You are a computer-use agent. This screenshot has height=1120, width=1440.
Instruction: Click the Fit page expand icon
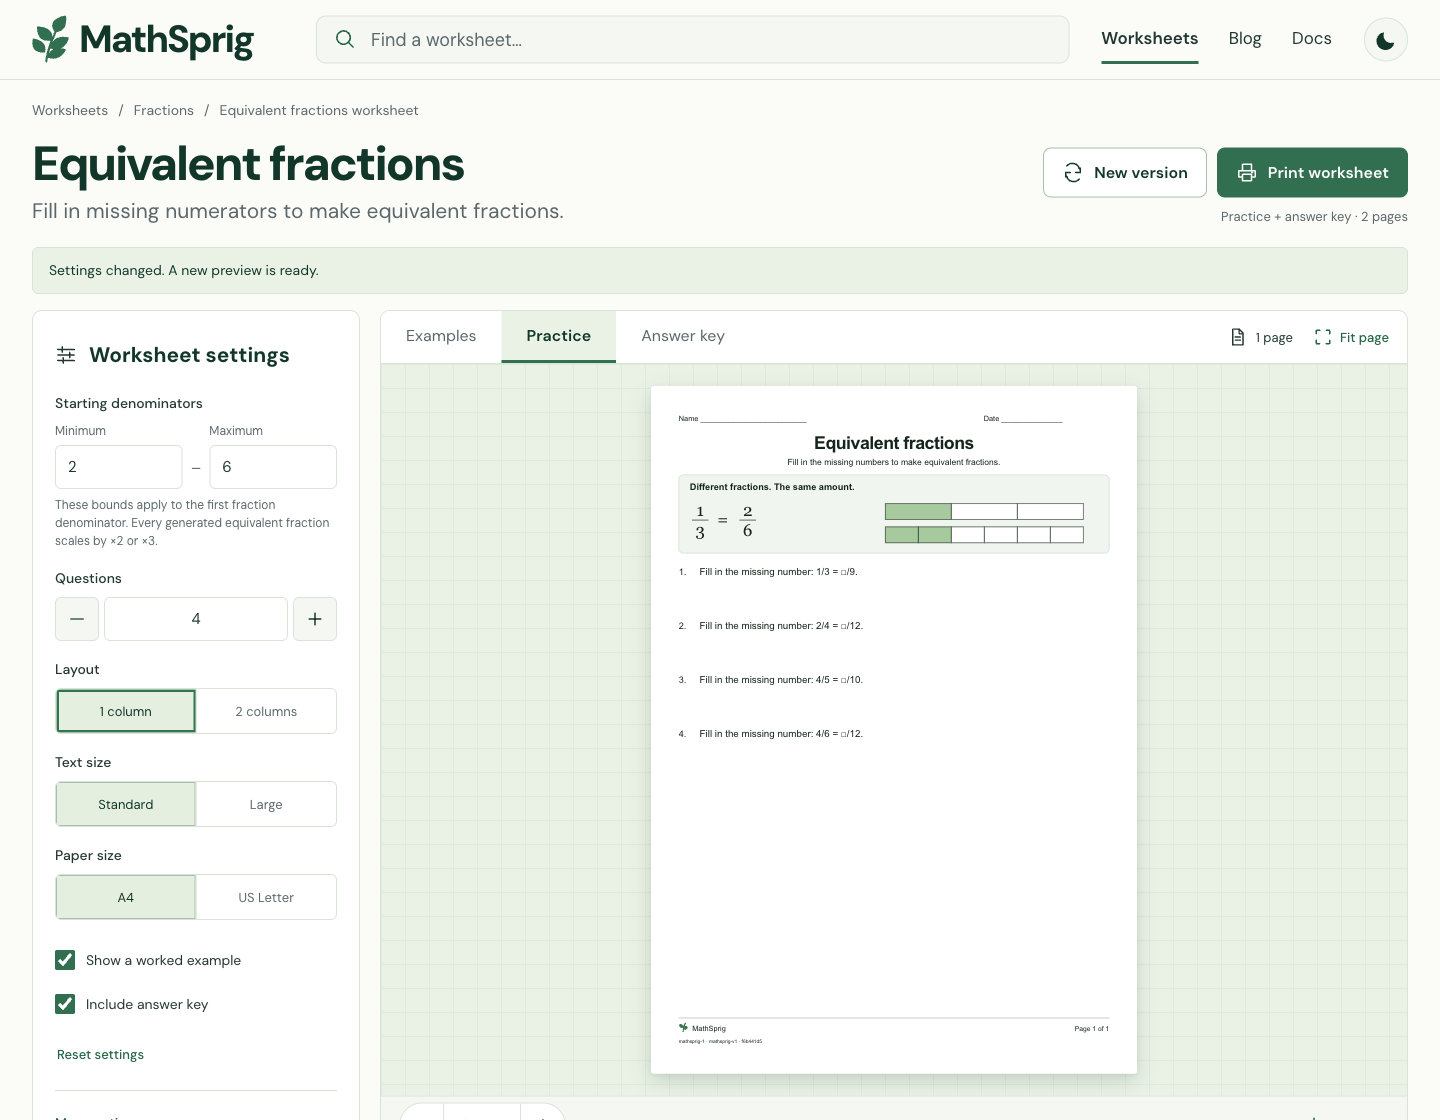pos(1323,337)
